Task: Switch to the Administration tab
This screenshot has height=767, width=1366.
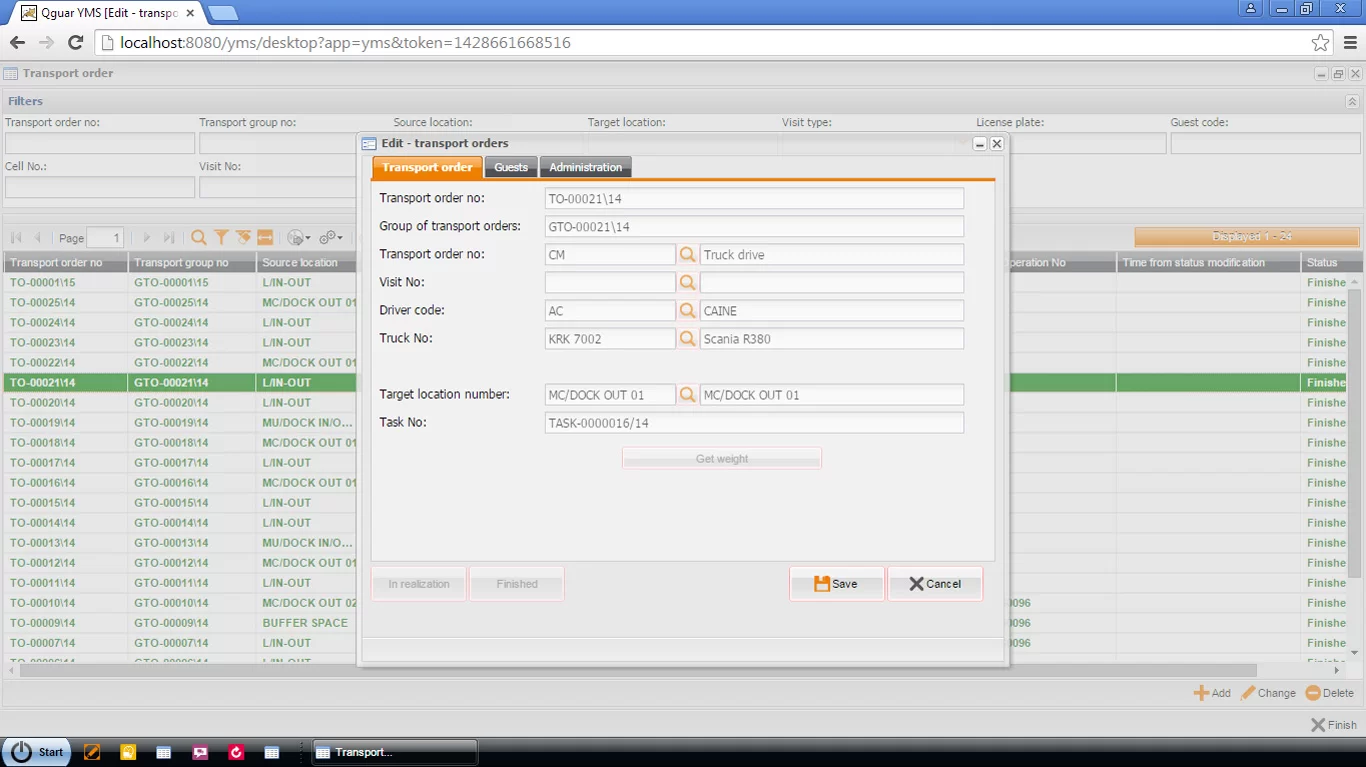Action: [x=585, y=167]
